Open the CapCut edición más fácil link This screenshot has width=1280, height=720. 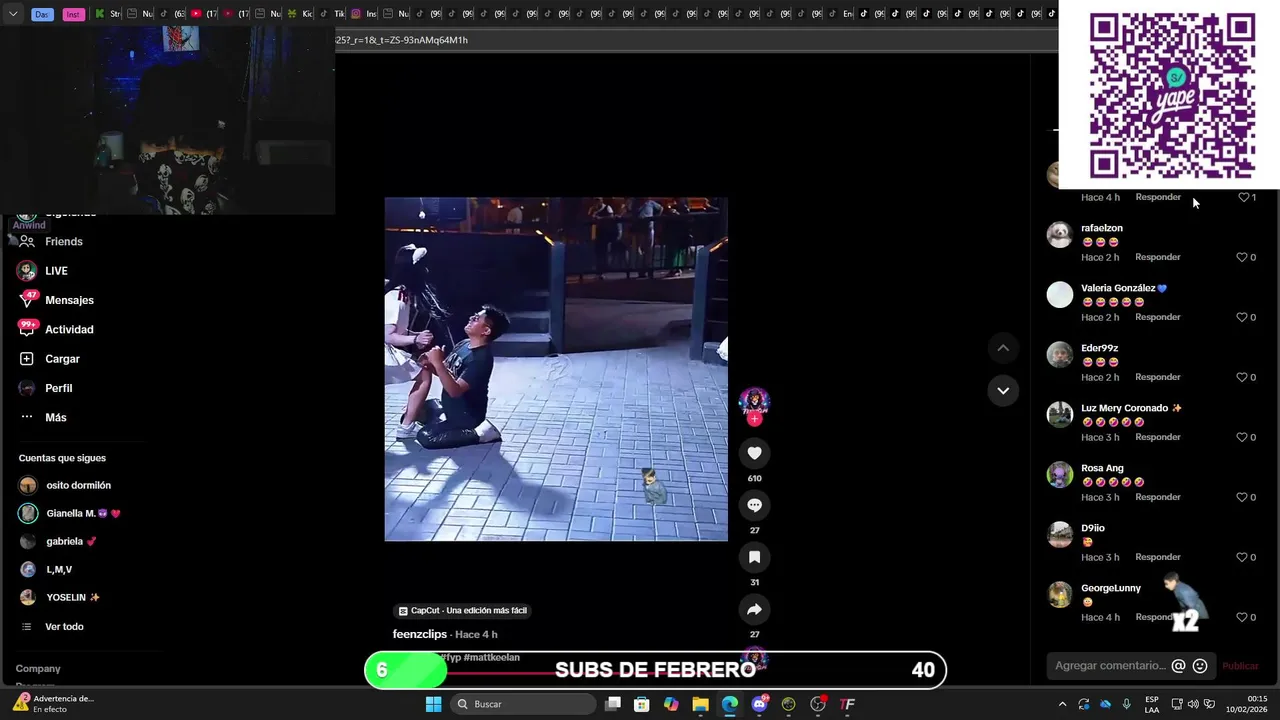[x=462, y=610]
